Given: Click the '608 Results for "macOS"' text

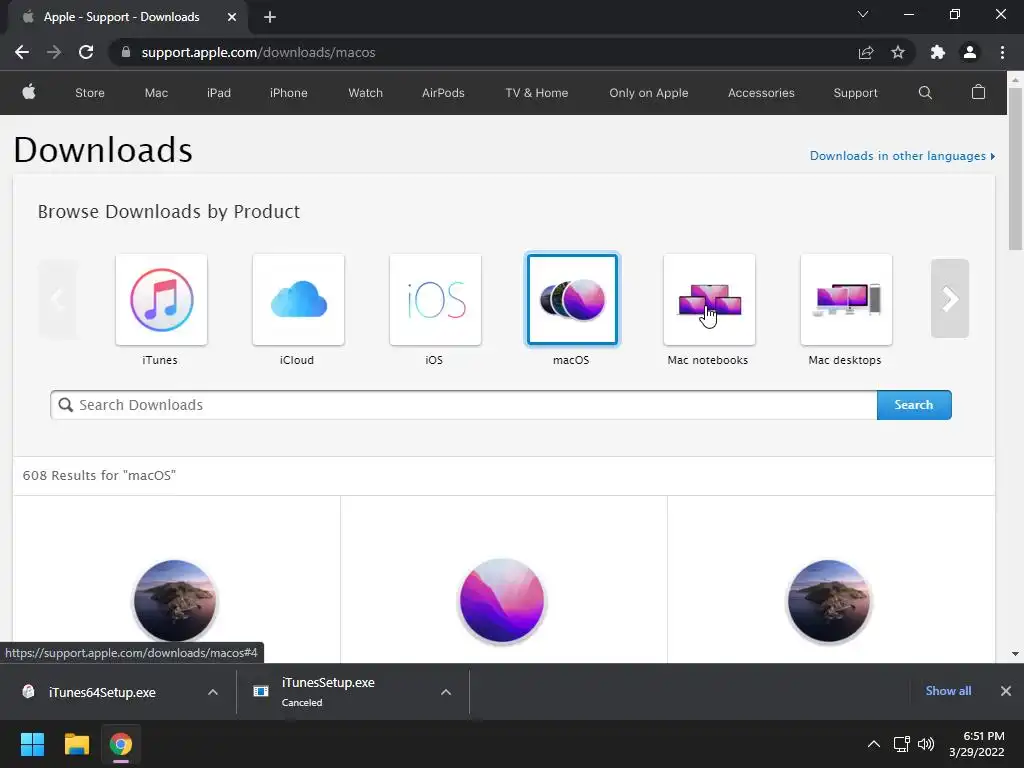Looking at the screenshot, I should tap(99, 475).
